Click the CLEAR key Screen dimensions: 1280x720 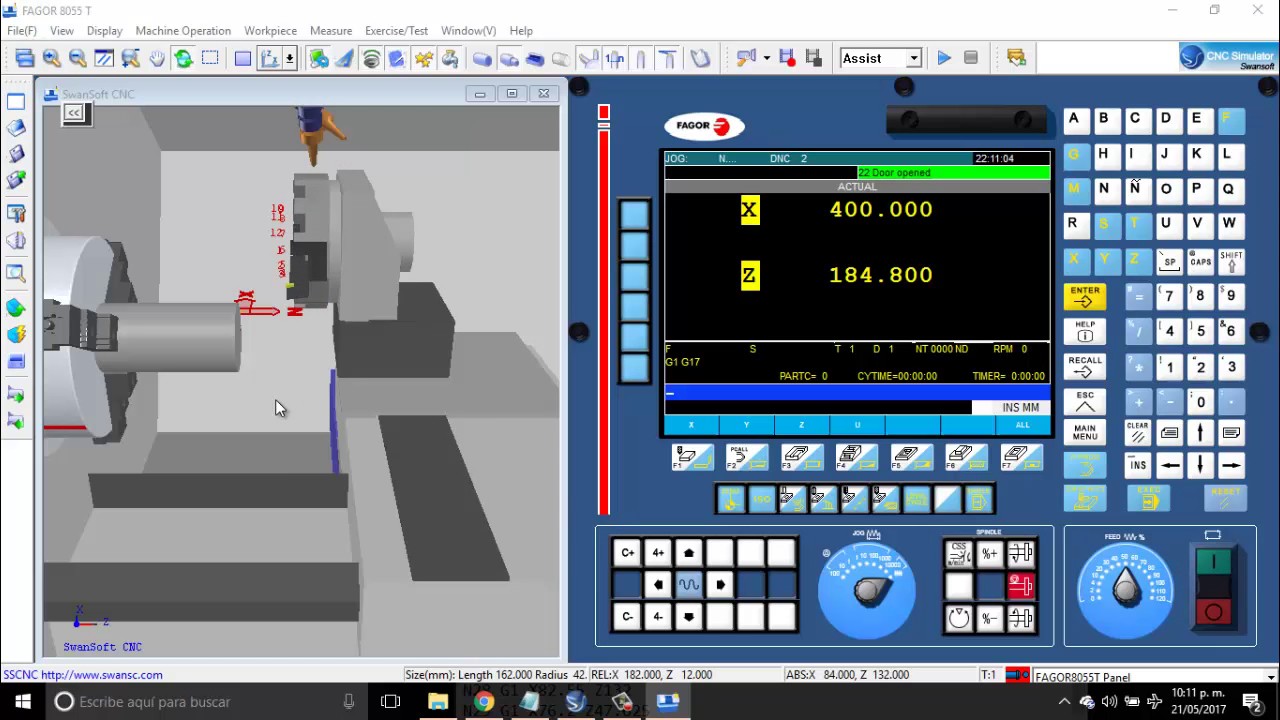click(x=1138, y=433)
